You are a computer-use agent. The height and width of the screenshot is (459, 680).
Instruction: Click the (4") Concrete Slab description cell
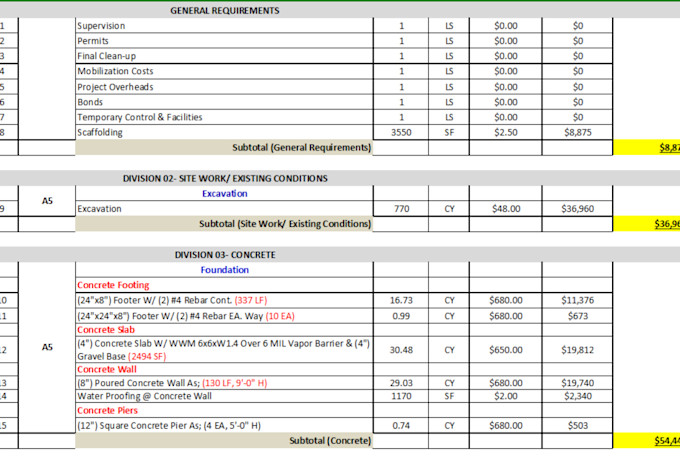point(224,350)
